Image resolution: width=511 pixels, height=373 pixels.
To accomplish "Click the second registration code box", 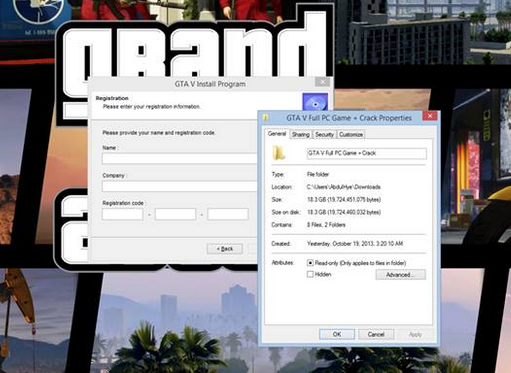I will pos(175,214).
